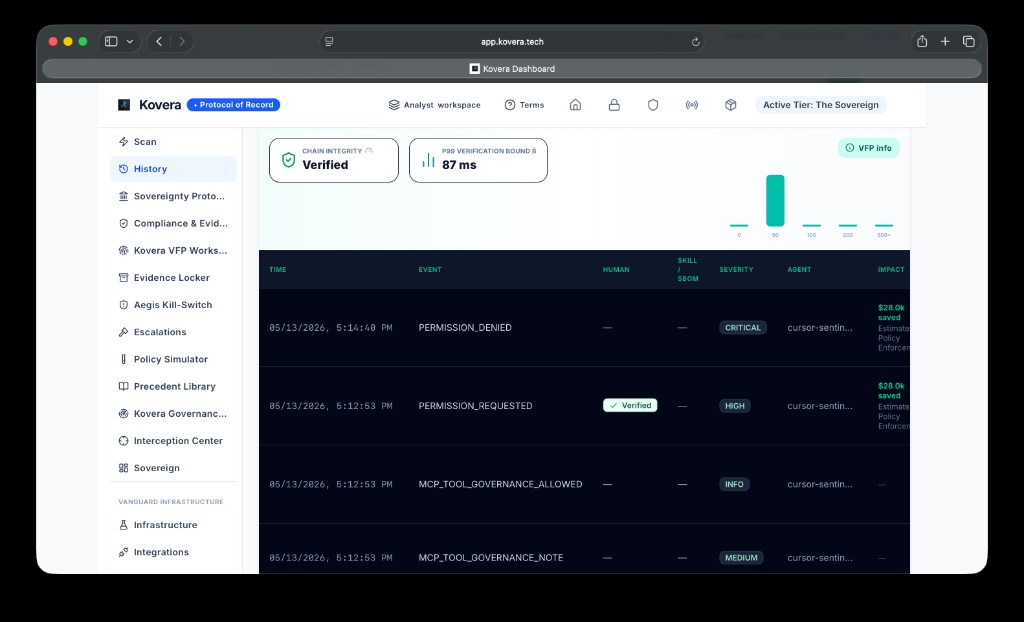Click the Safari share icon
1024x622 pixels.
[x=922, y=42]
